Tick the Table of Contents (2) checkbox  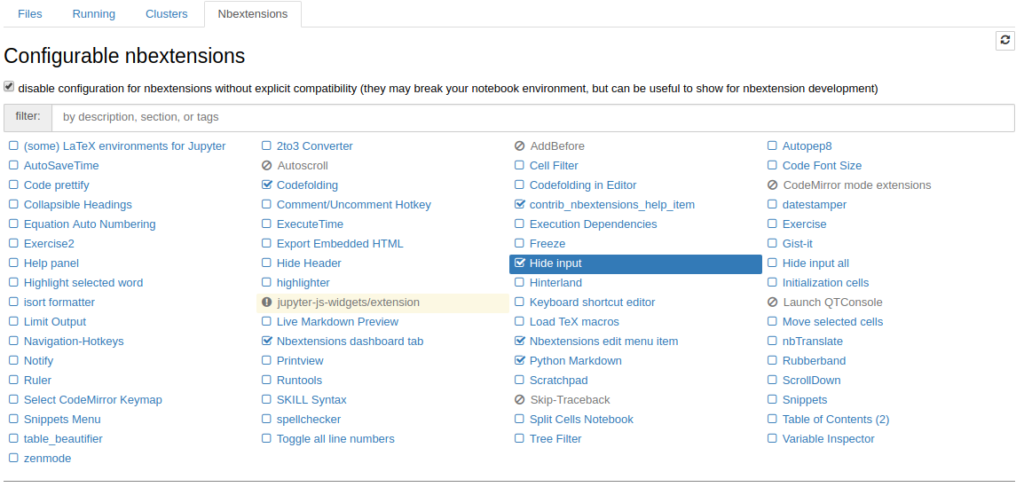772,419
